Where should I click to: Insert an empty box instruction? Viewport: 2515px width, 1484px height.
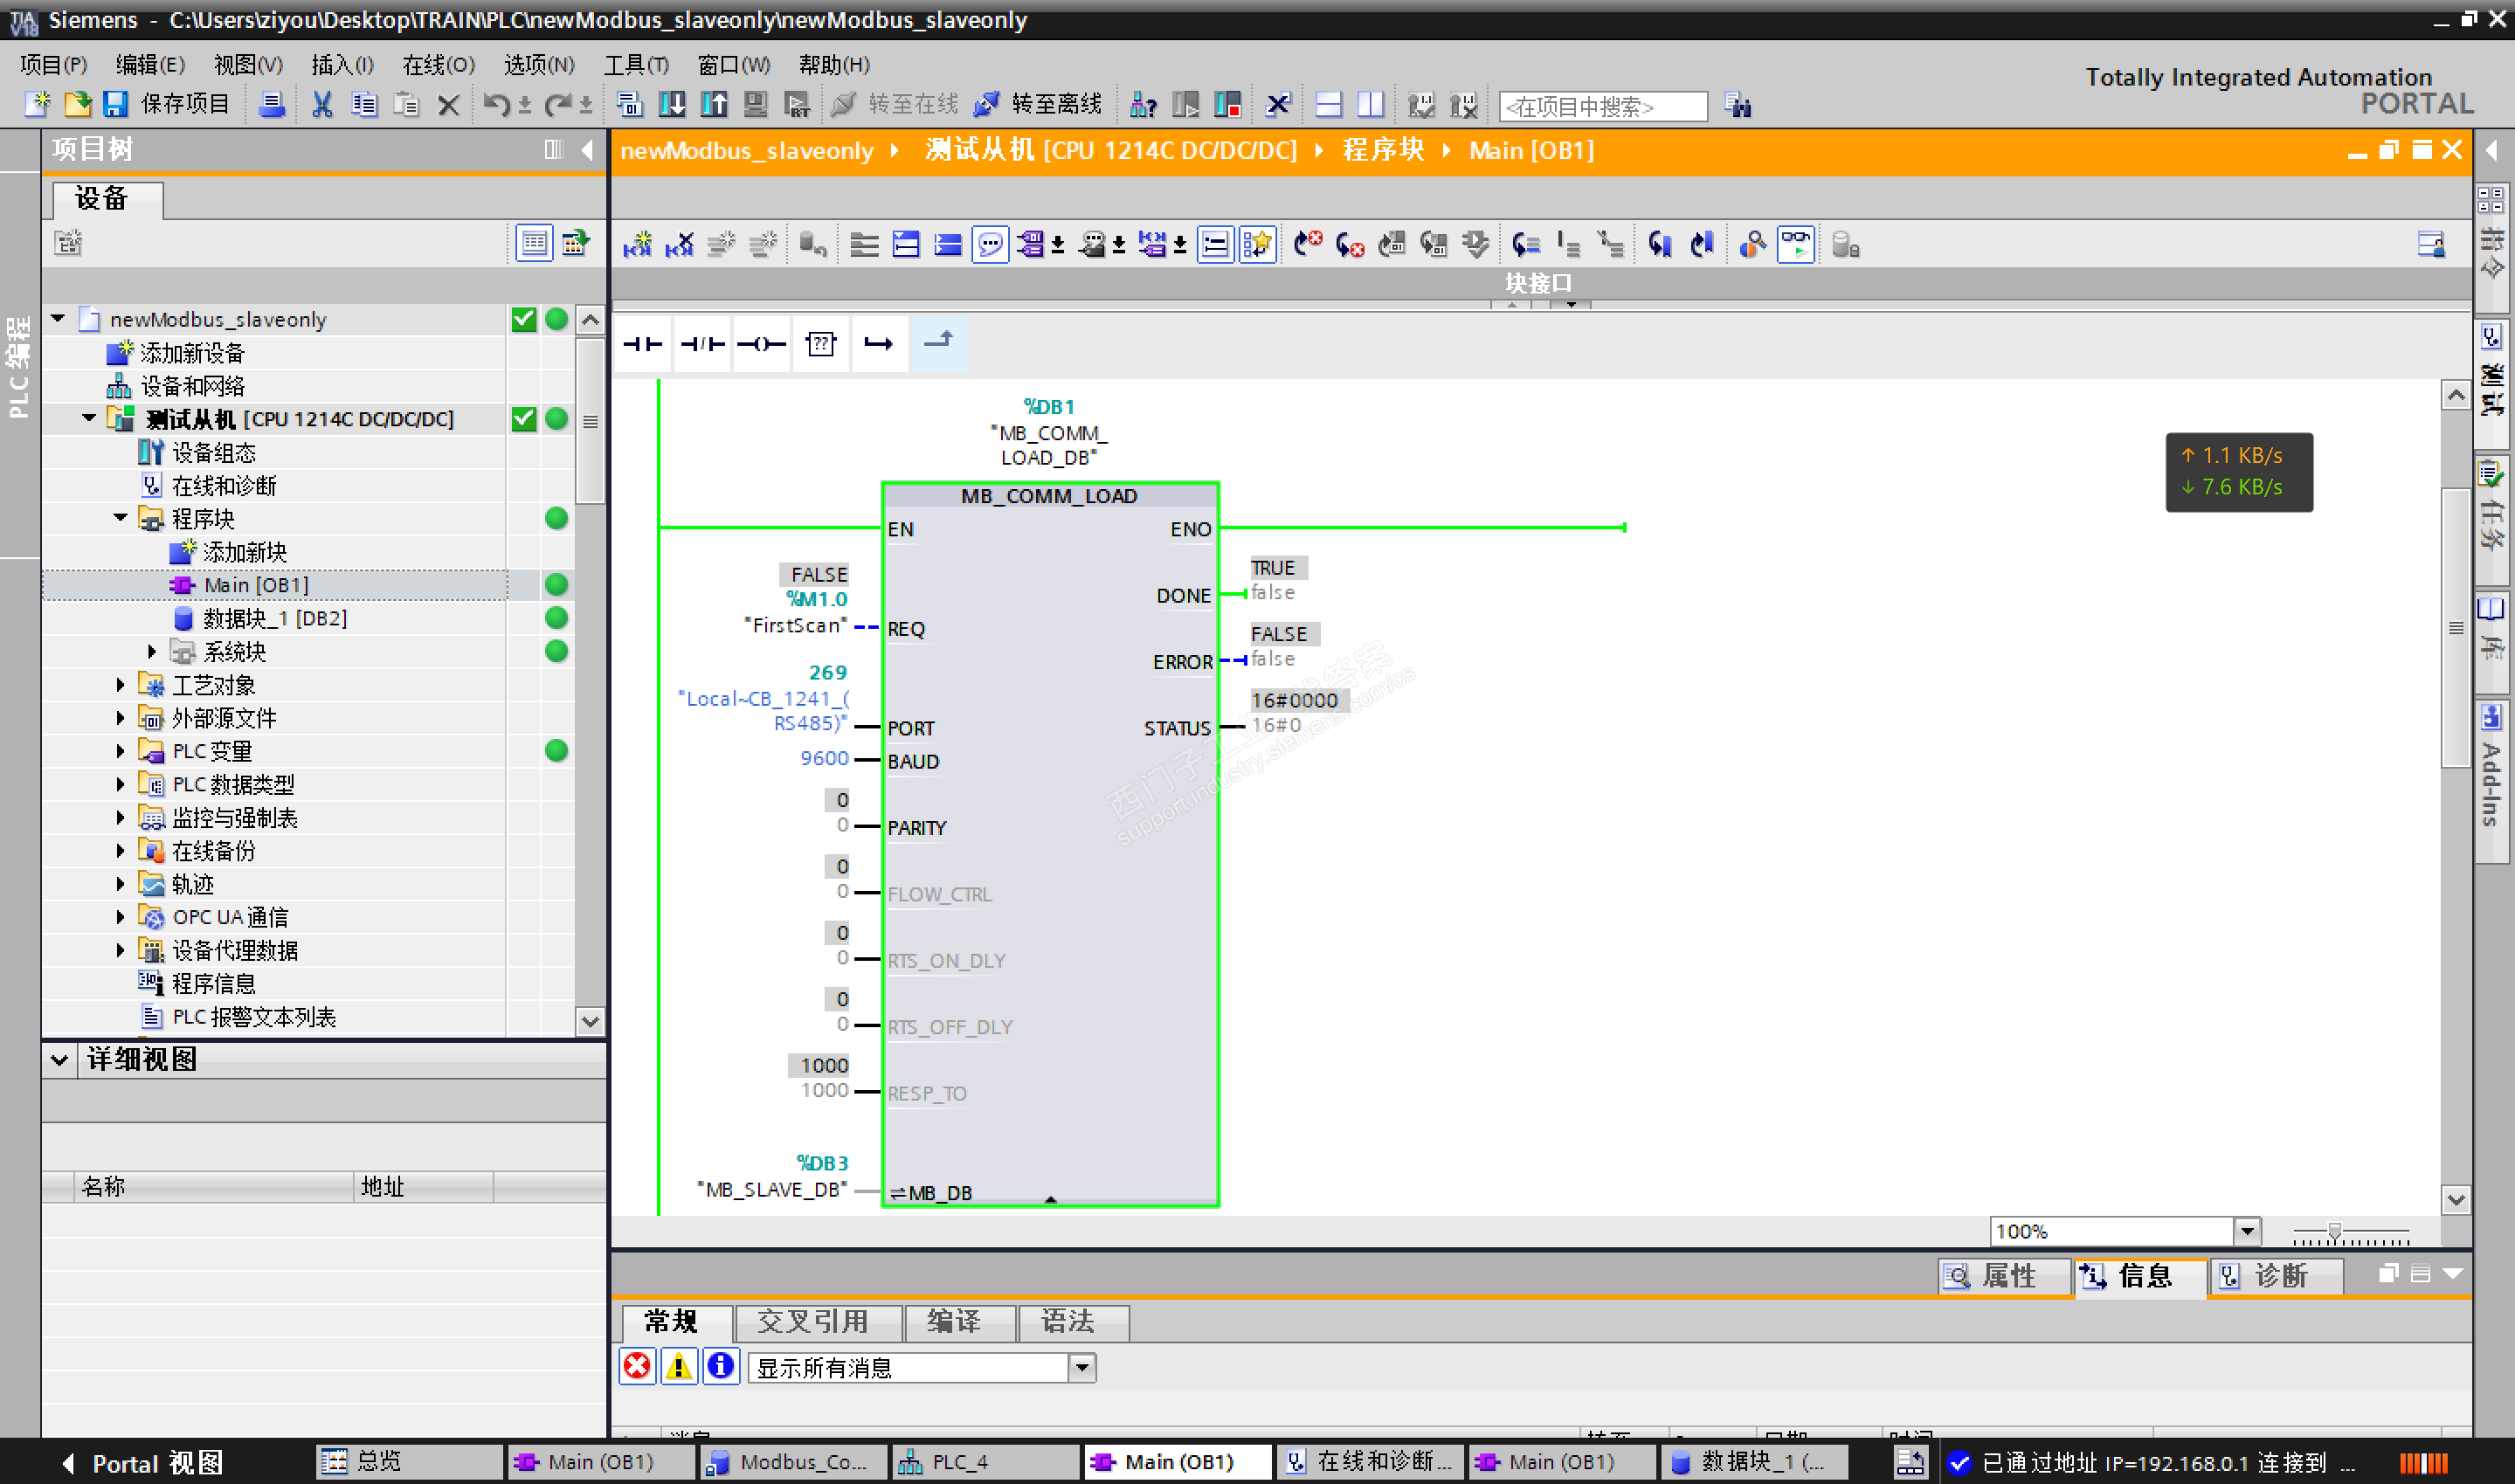click(x=820, y=344)
